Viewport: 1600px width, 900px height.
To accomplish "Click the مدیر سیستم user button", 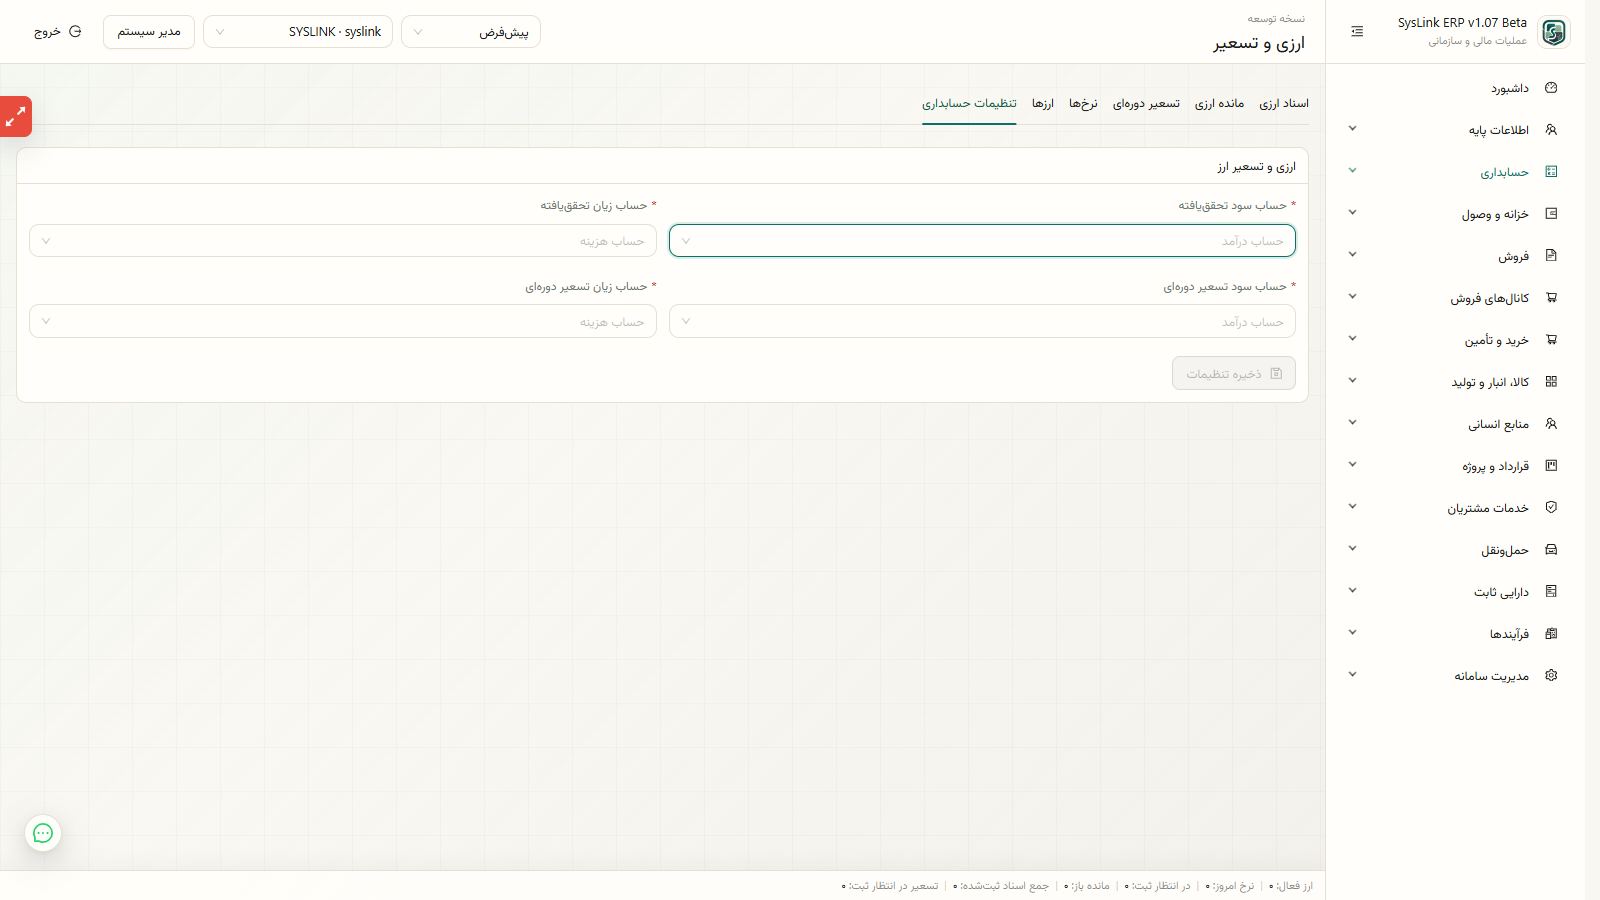I will coord(149,32).
